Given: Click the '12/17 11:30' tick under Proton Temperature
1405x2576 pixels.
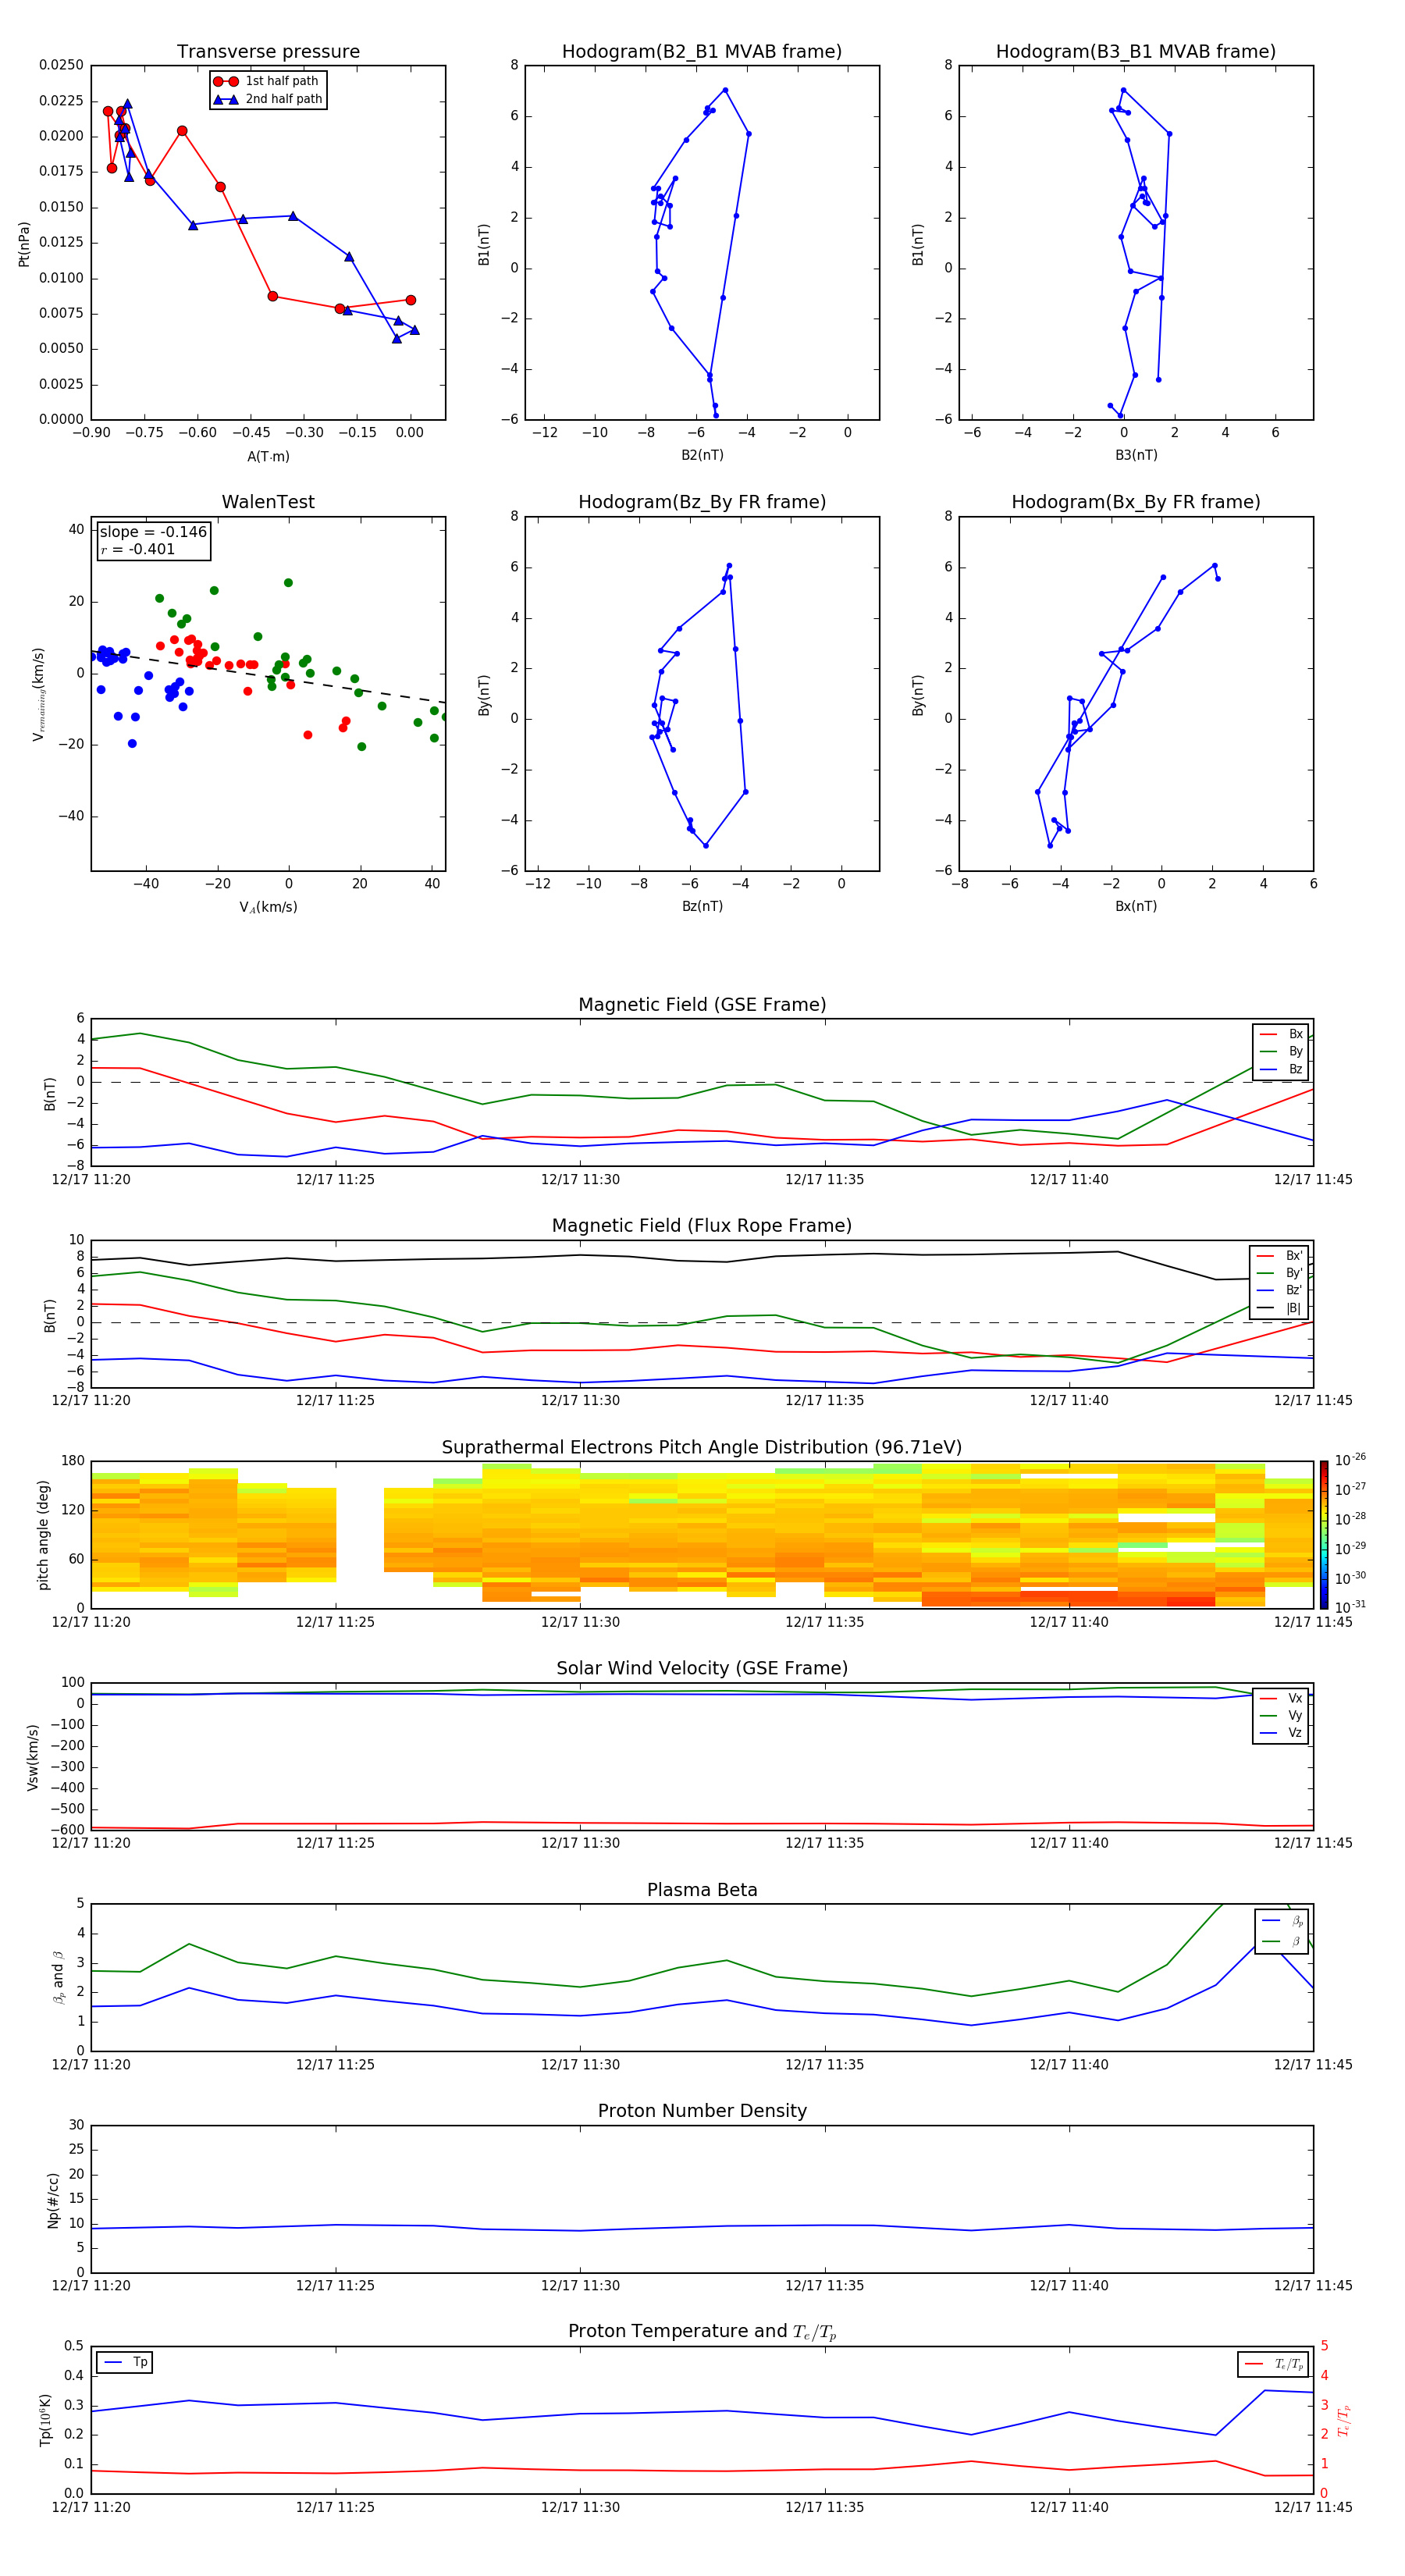Looking at the screenshot, I should click(580, 2507).
